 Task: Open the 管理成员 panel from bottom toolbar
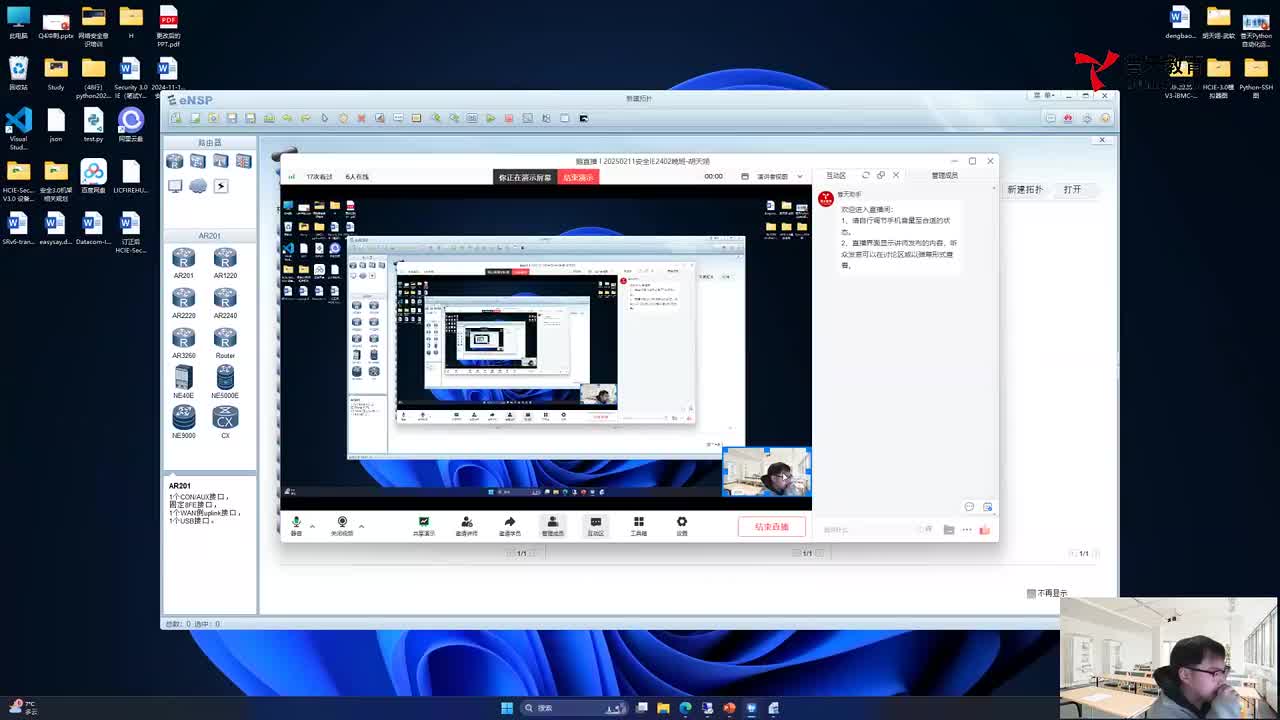click(x=552, y=525)
